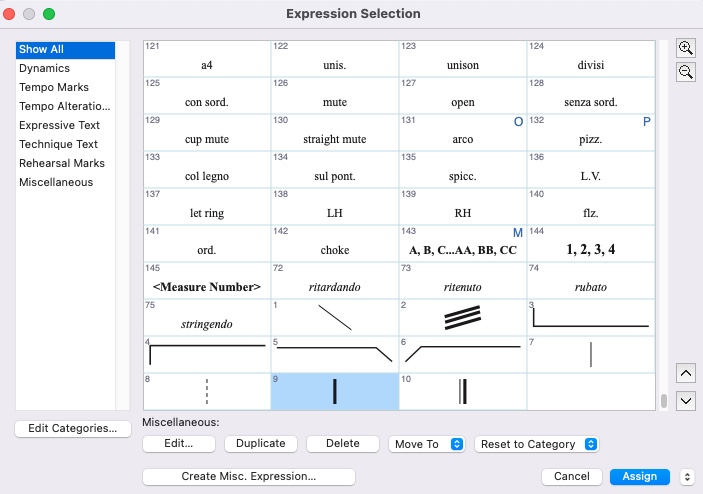Click the Edit Categories button
The height and width of the screenshot is (494, 703).
point(72,428)
